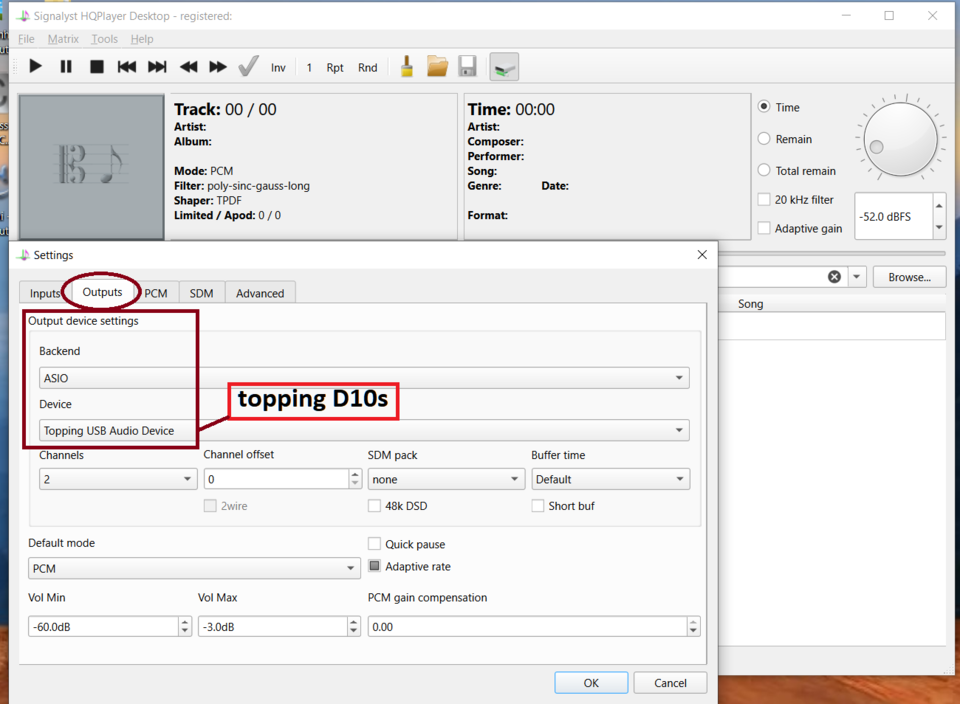The height and width of the screenshot is (704, 960).
Task: Click the PCM gain compensation field
Action: tap(527, 626)
